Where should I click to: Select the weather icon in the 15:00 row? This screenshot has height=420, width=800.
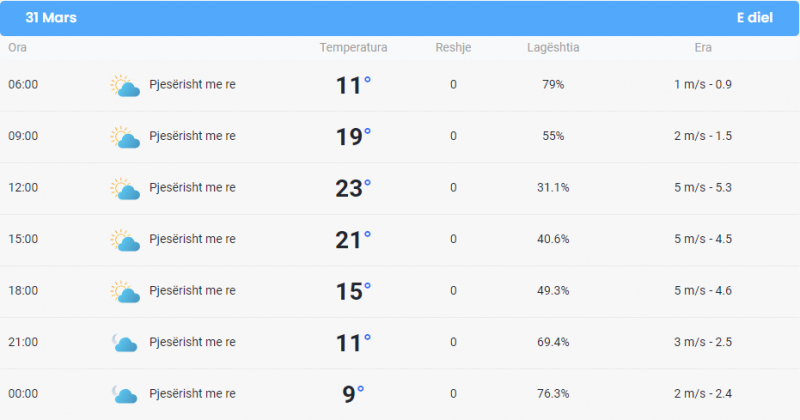[125, 240]
